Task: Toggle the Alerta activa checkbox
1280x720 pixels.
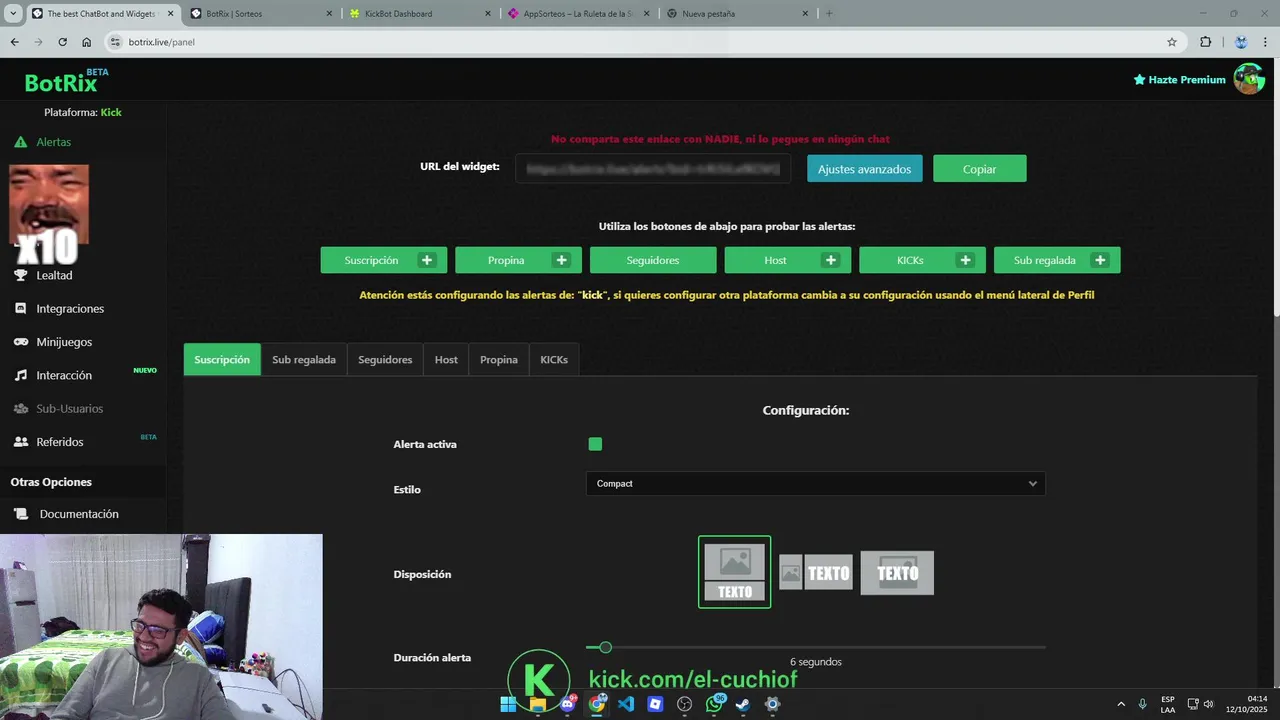Action: point(595,444)
